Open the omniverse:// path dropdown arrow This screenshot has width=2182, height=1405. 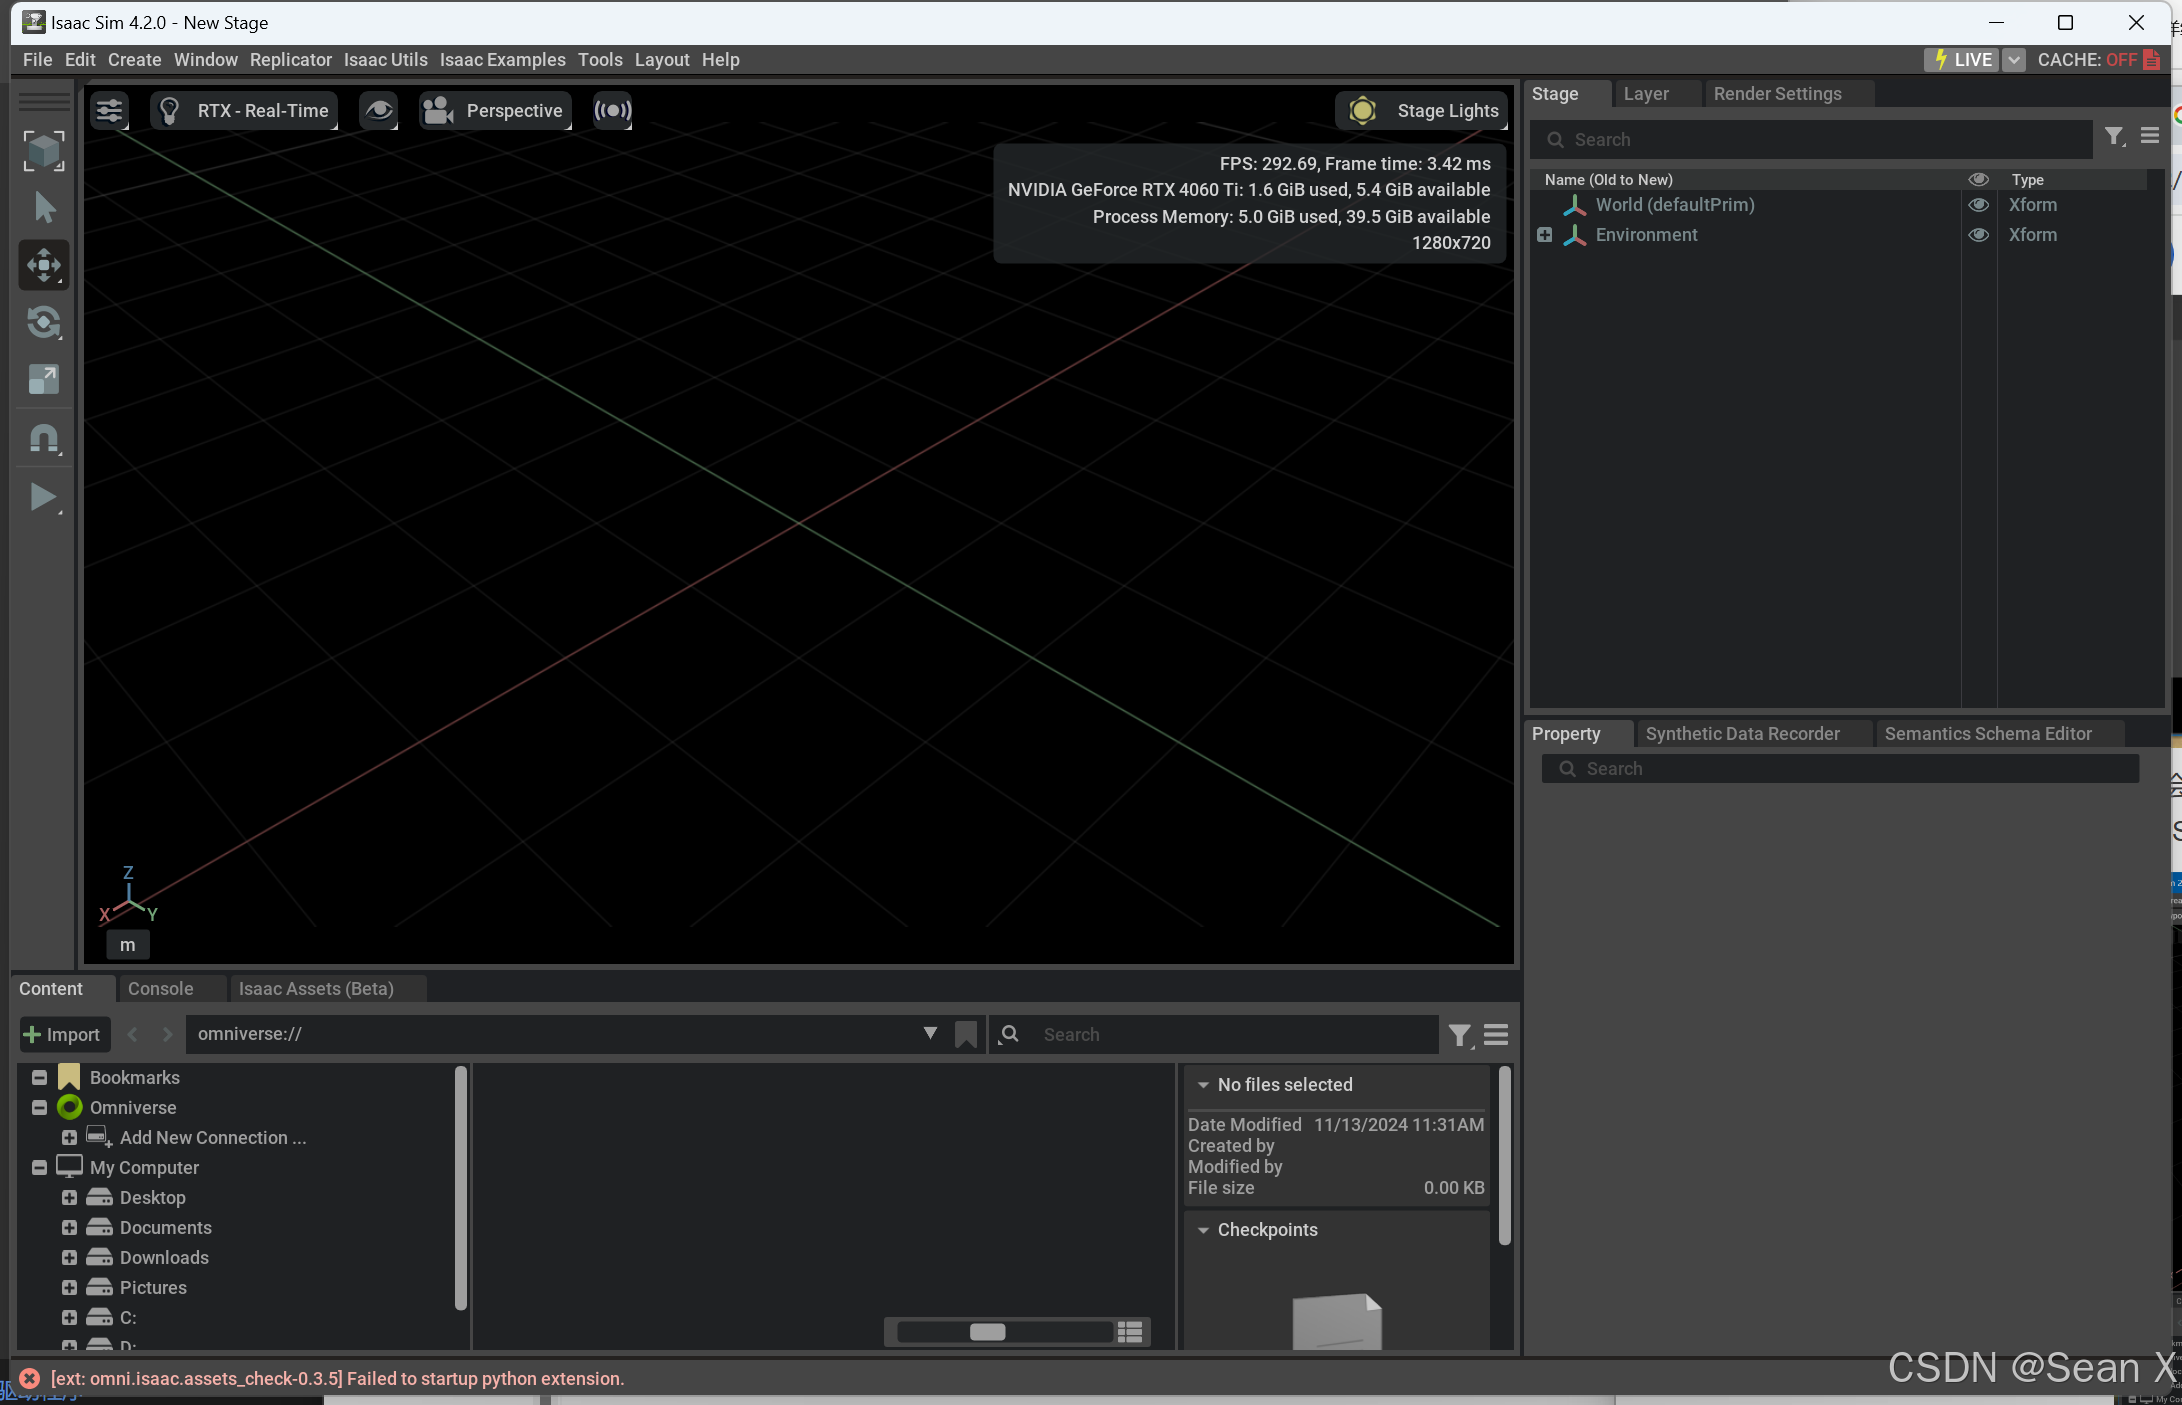pos(930,1033)
